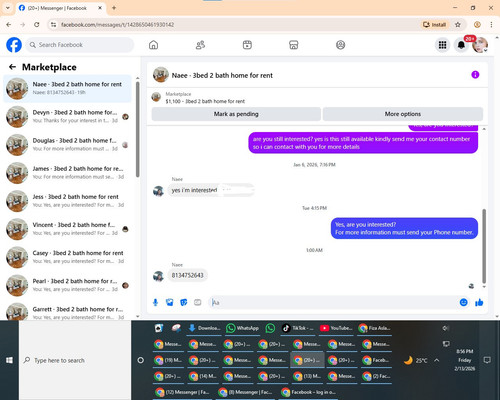This screenshot has width=500, height=400.
Task: Open the emoji picker in message box
Action: [463, 302]
